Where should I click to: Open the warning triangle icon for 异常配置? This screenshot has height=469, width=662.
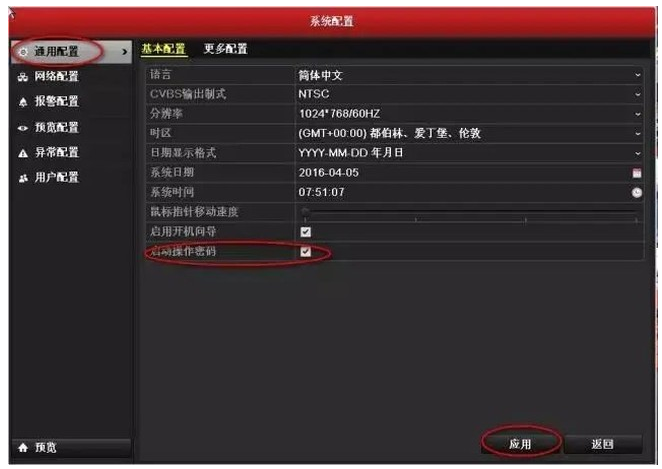click(x=23, y=153)
